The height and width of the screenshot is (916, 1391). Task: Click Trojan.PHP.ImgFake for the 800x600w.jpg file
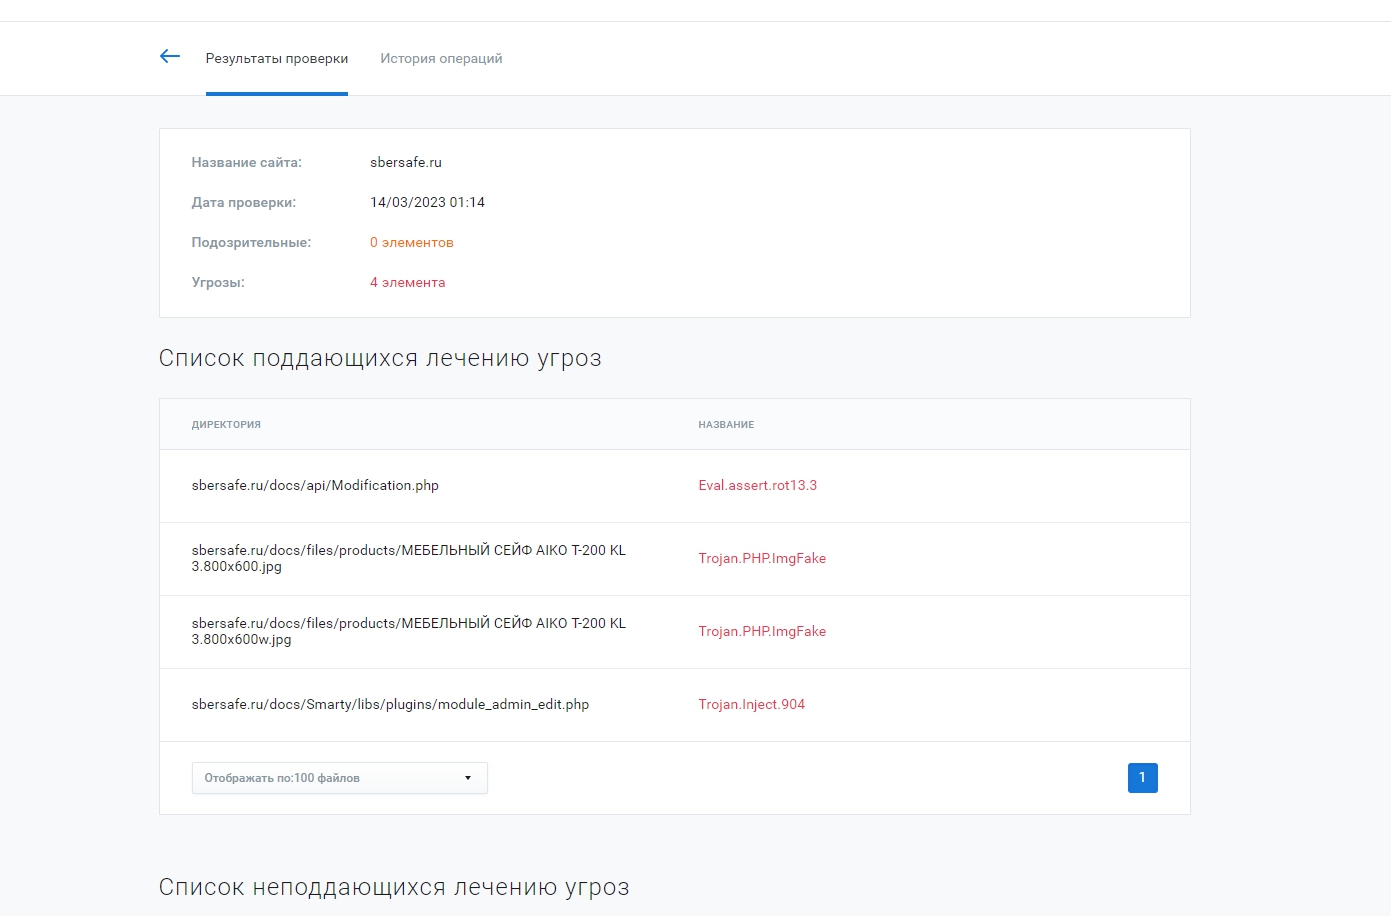[x=762, y=632]
